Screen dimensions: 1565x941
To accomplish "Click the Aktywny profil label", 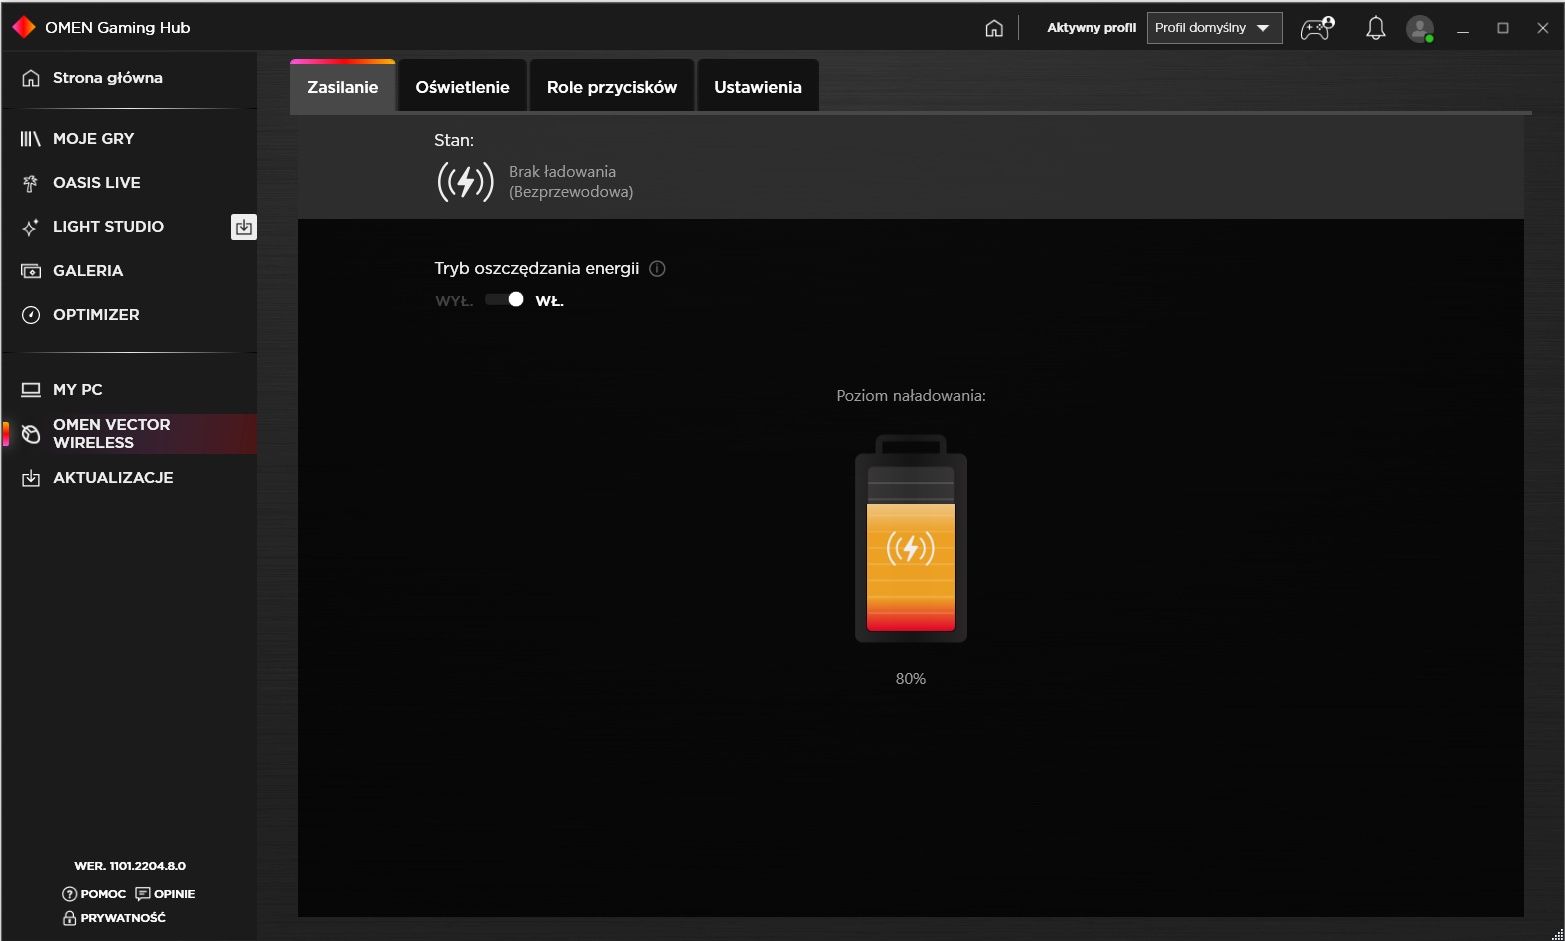I will [1092, 28].
